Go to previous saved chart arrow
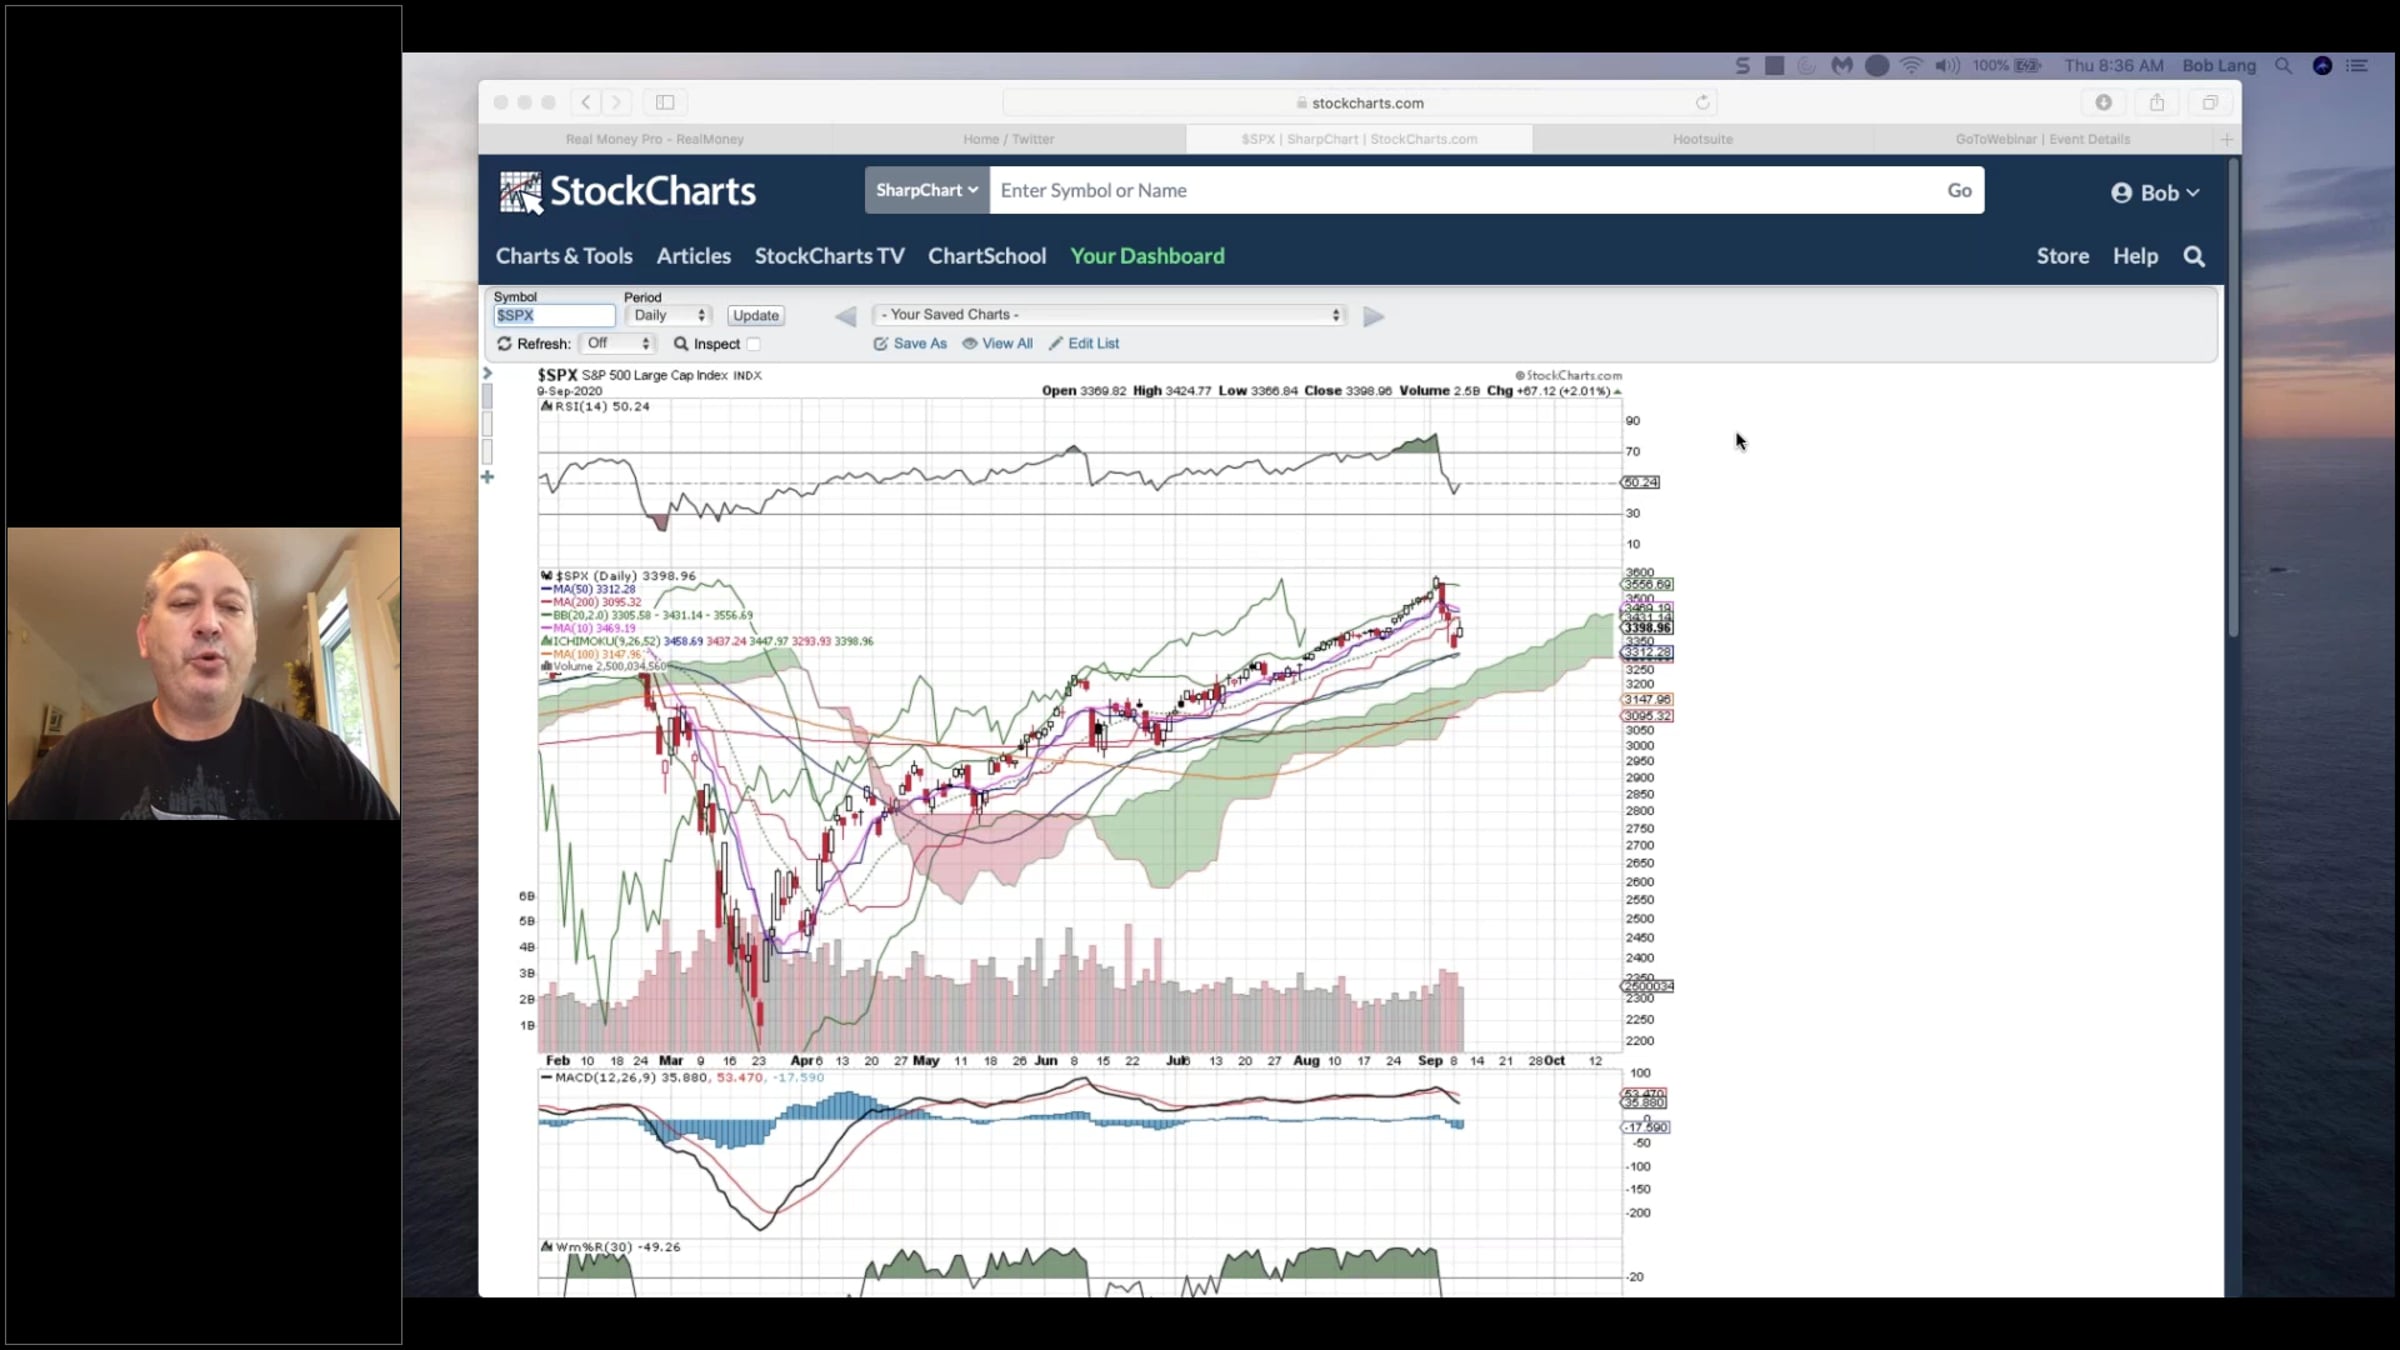The width and height of the screenshot is (2400, 1350). pyautogui.click(x=846, y=317)
